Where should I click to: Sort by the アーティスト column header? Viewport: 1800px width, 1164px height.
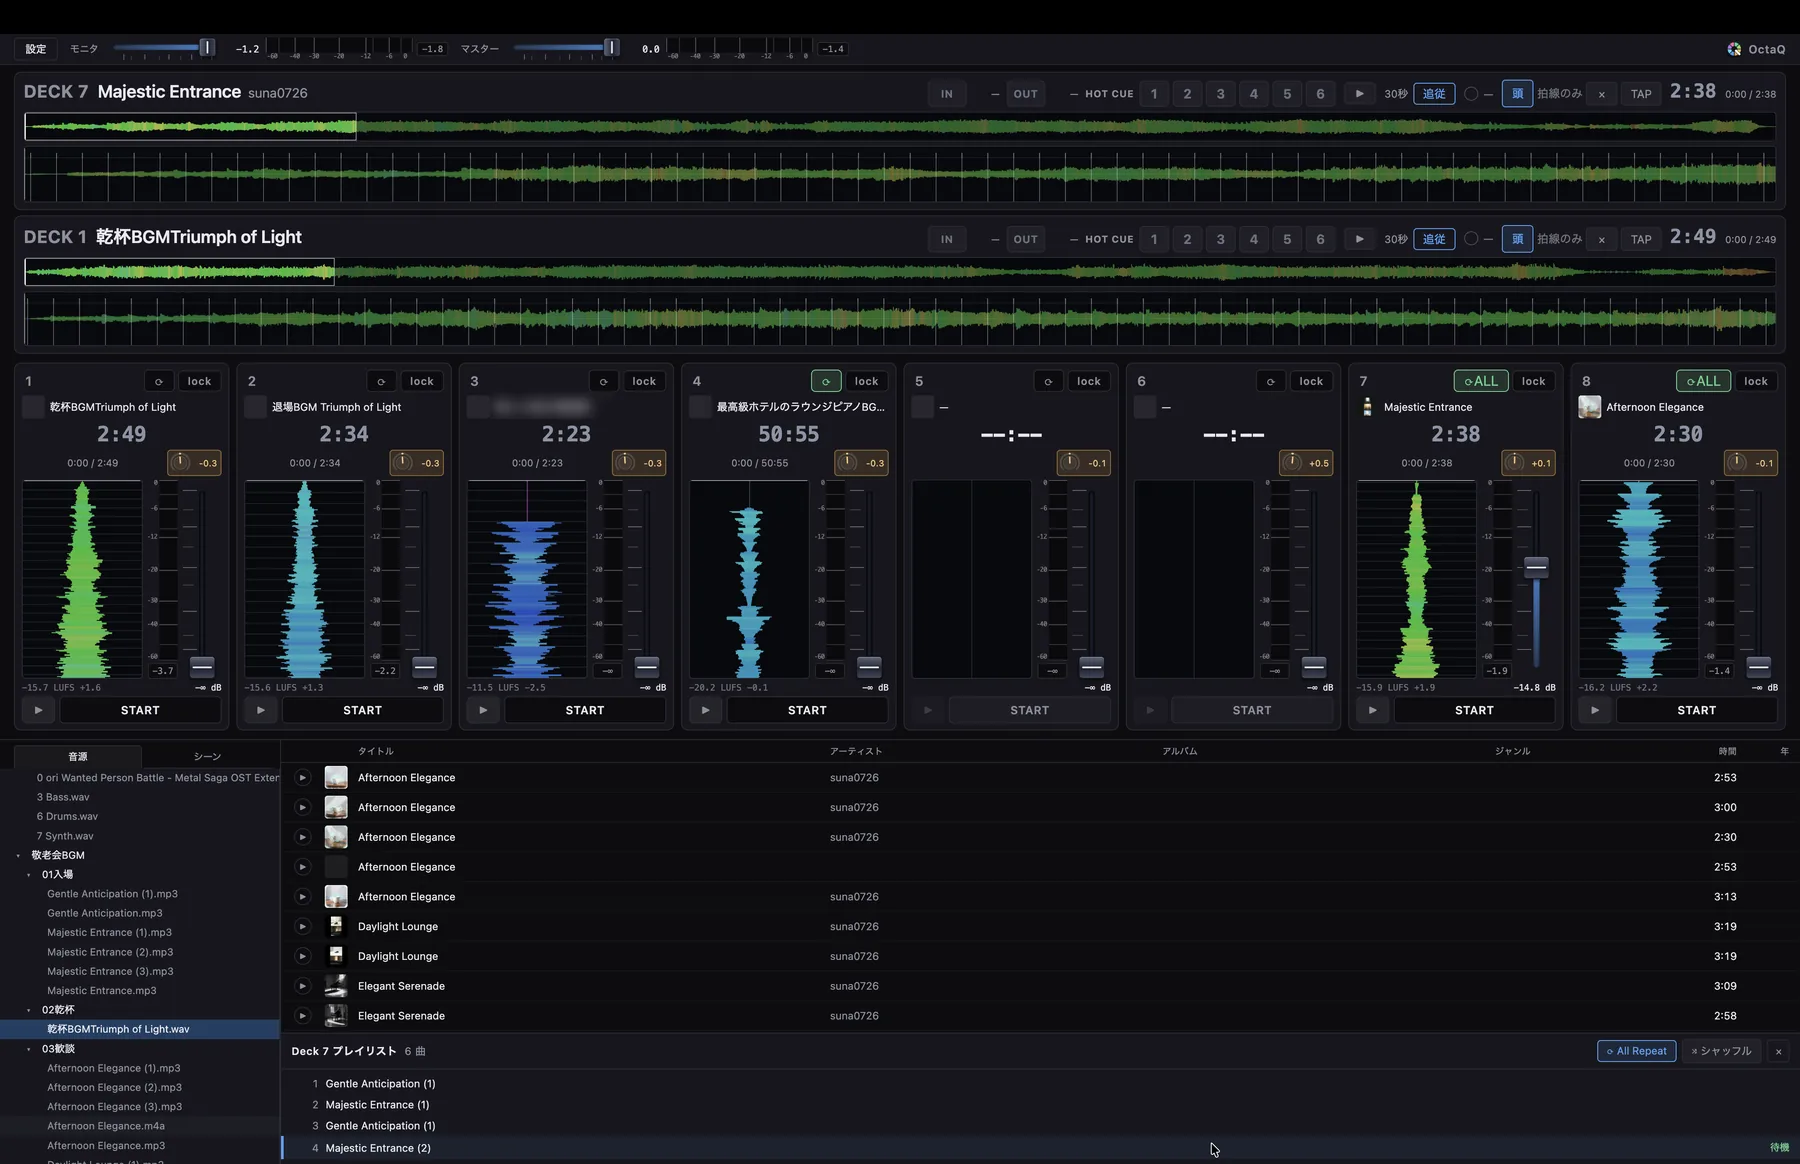[x=856, y=751]
